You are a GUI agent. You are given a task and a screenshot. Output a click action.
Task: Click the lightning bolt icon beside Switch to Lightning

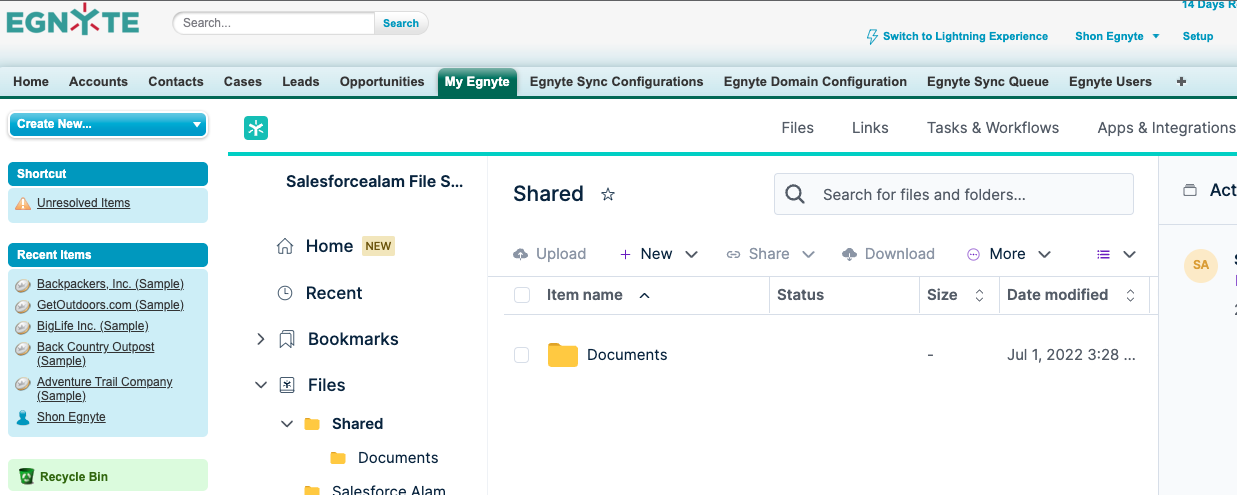click(x=872, y=36)
